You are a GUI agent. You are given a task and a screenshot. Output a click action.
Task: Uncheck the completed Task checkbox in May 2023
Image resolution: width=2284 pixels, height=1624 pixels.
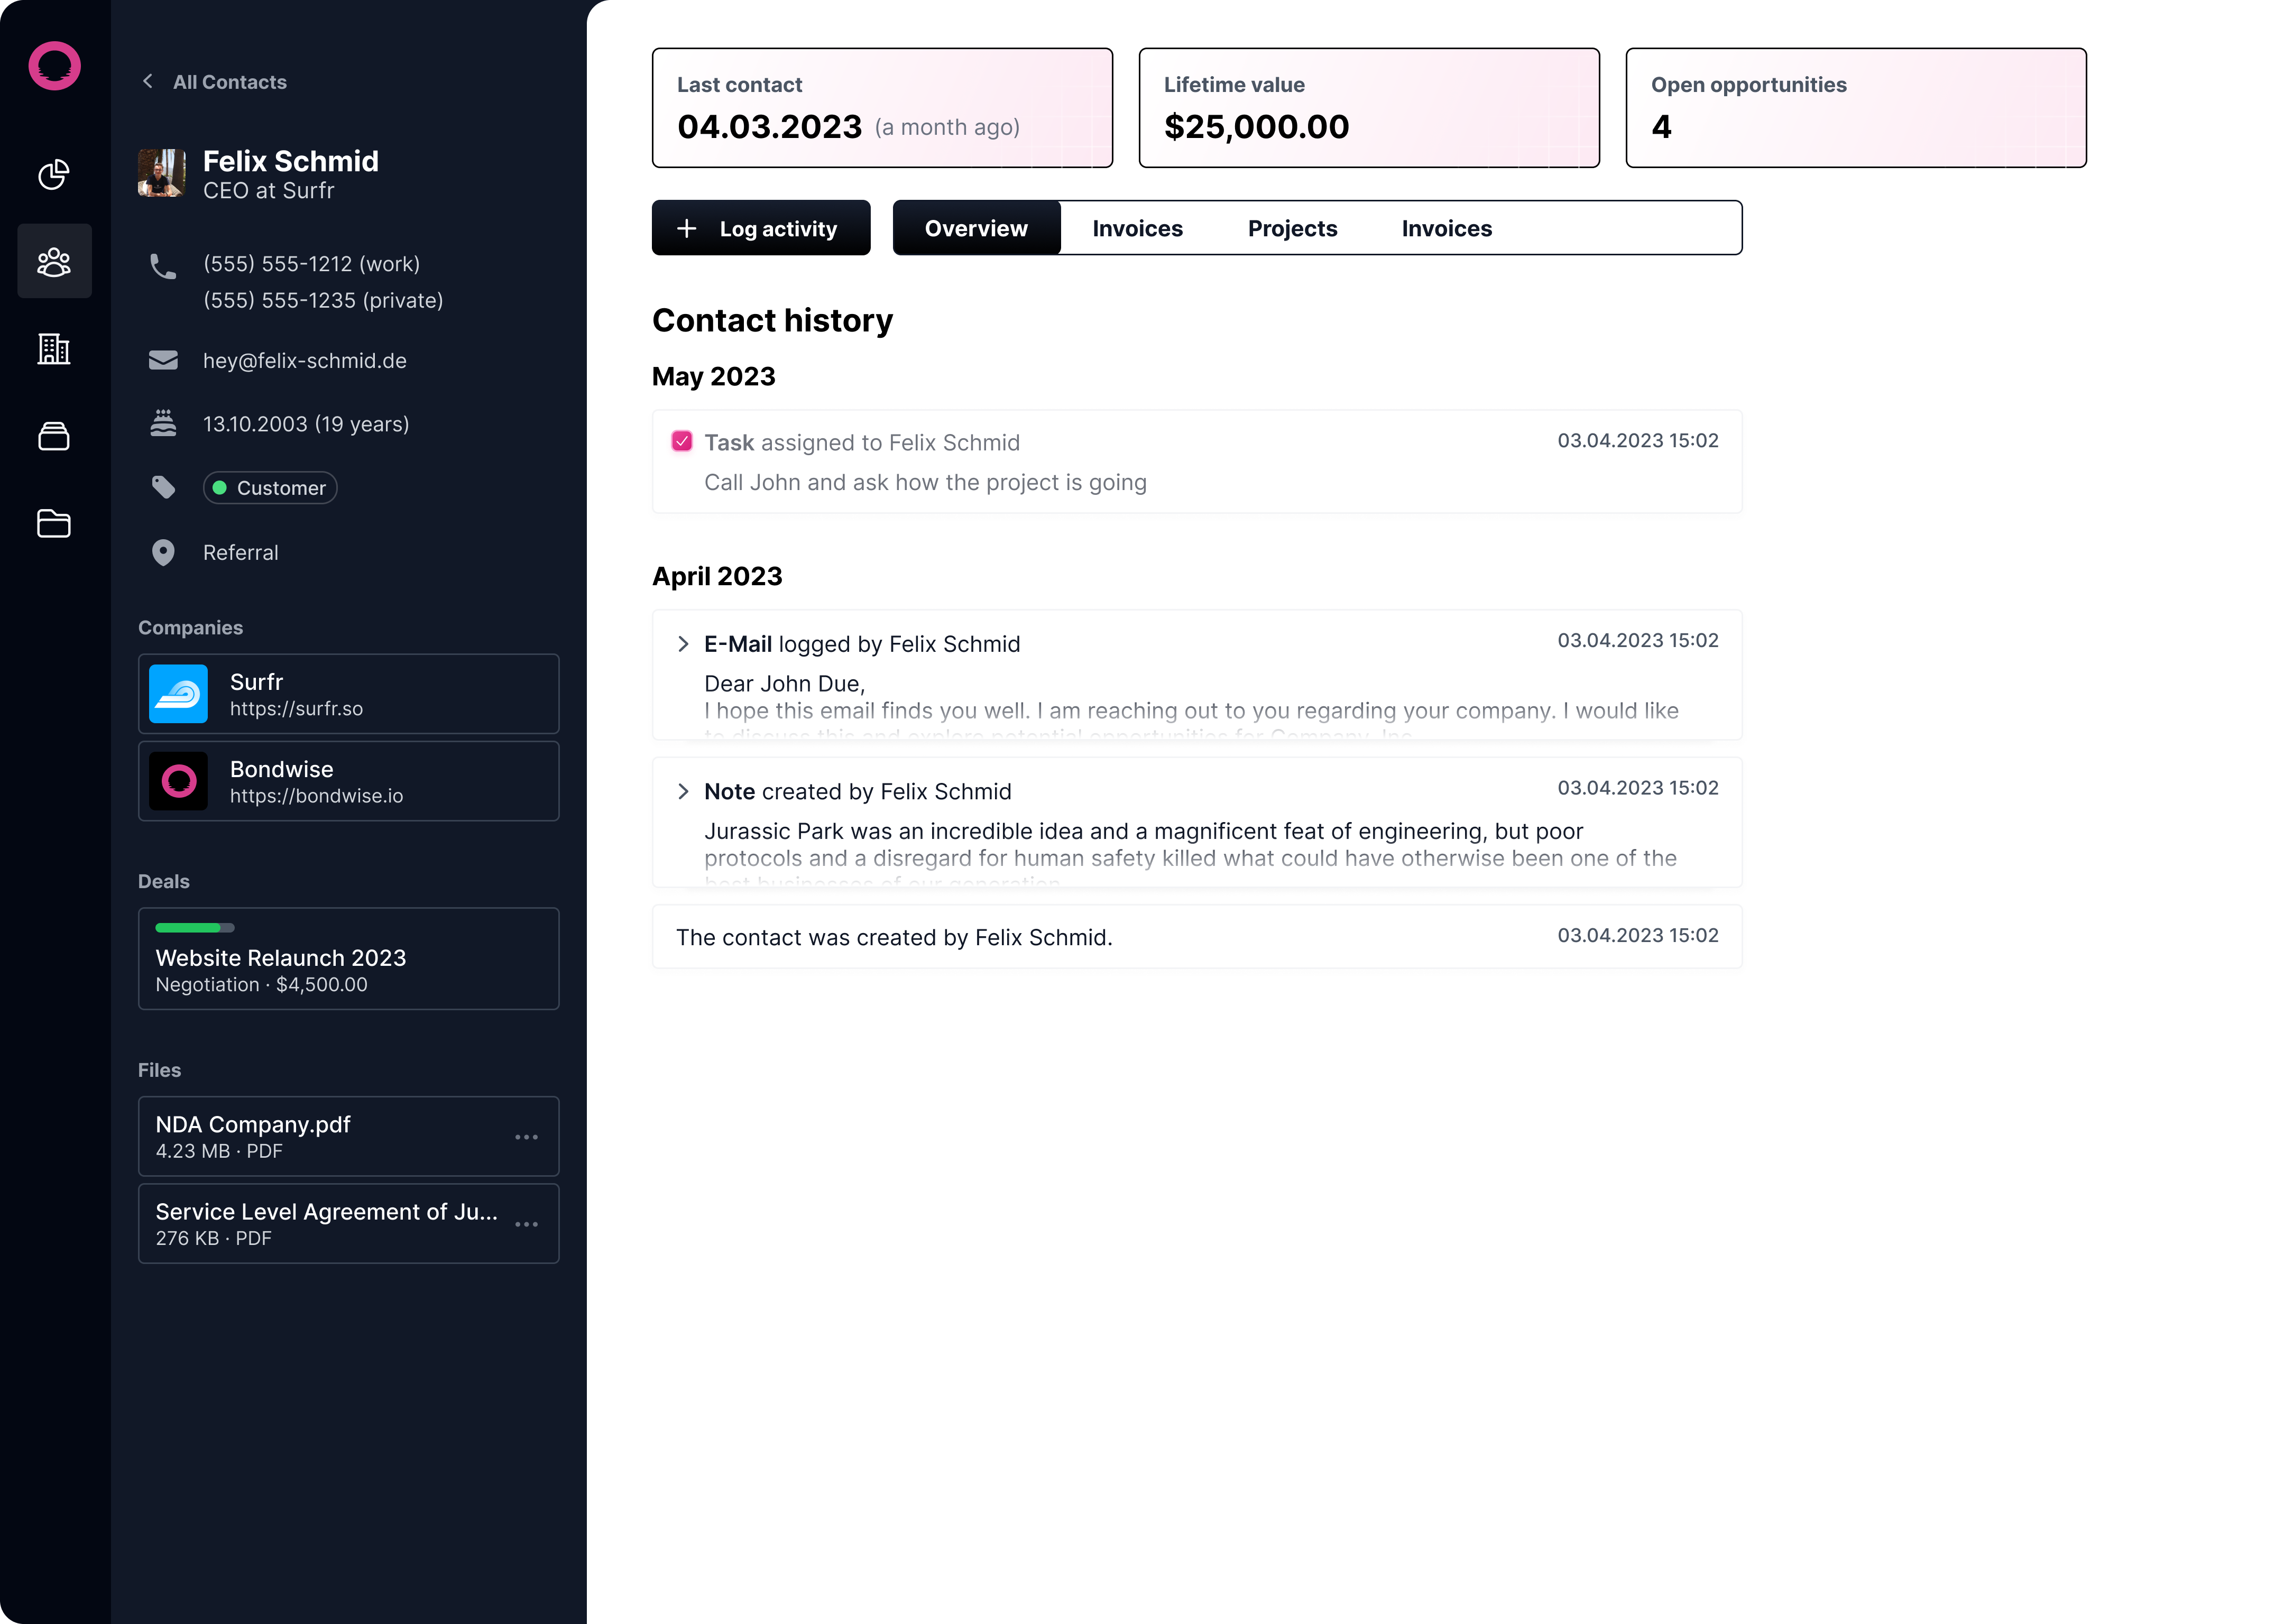coord(683,440)
